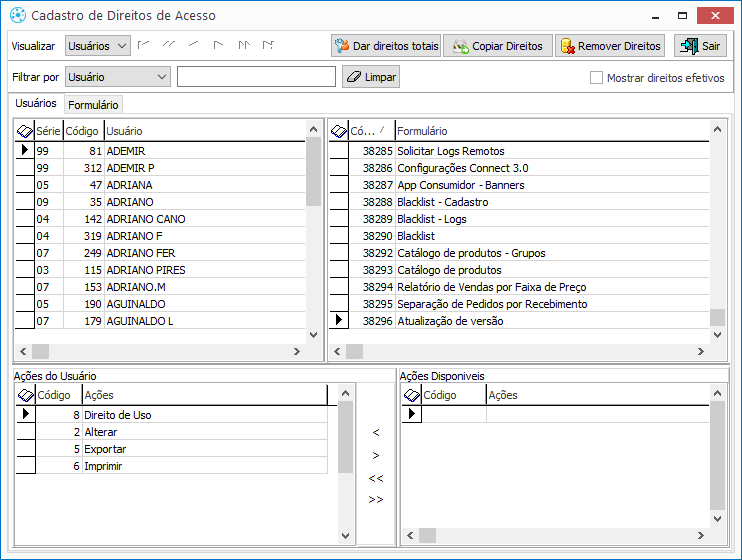Click horizontal scrollbar thumb under Ações Disponiveis
742x560 pixels.
point(427,535)
